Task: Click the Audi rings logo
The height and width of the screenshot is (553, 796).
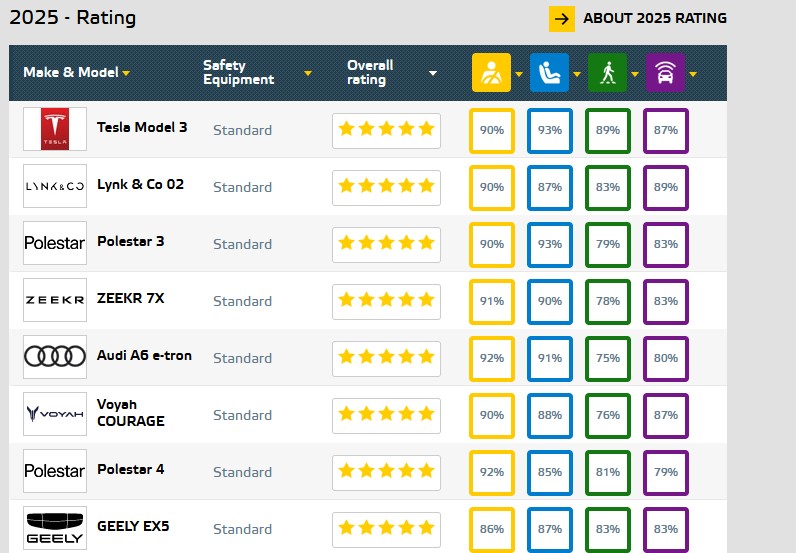Action: [55, 356]
